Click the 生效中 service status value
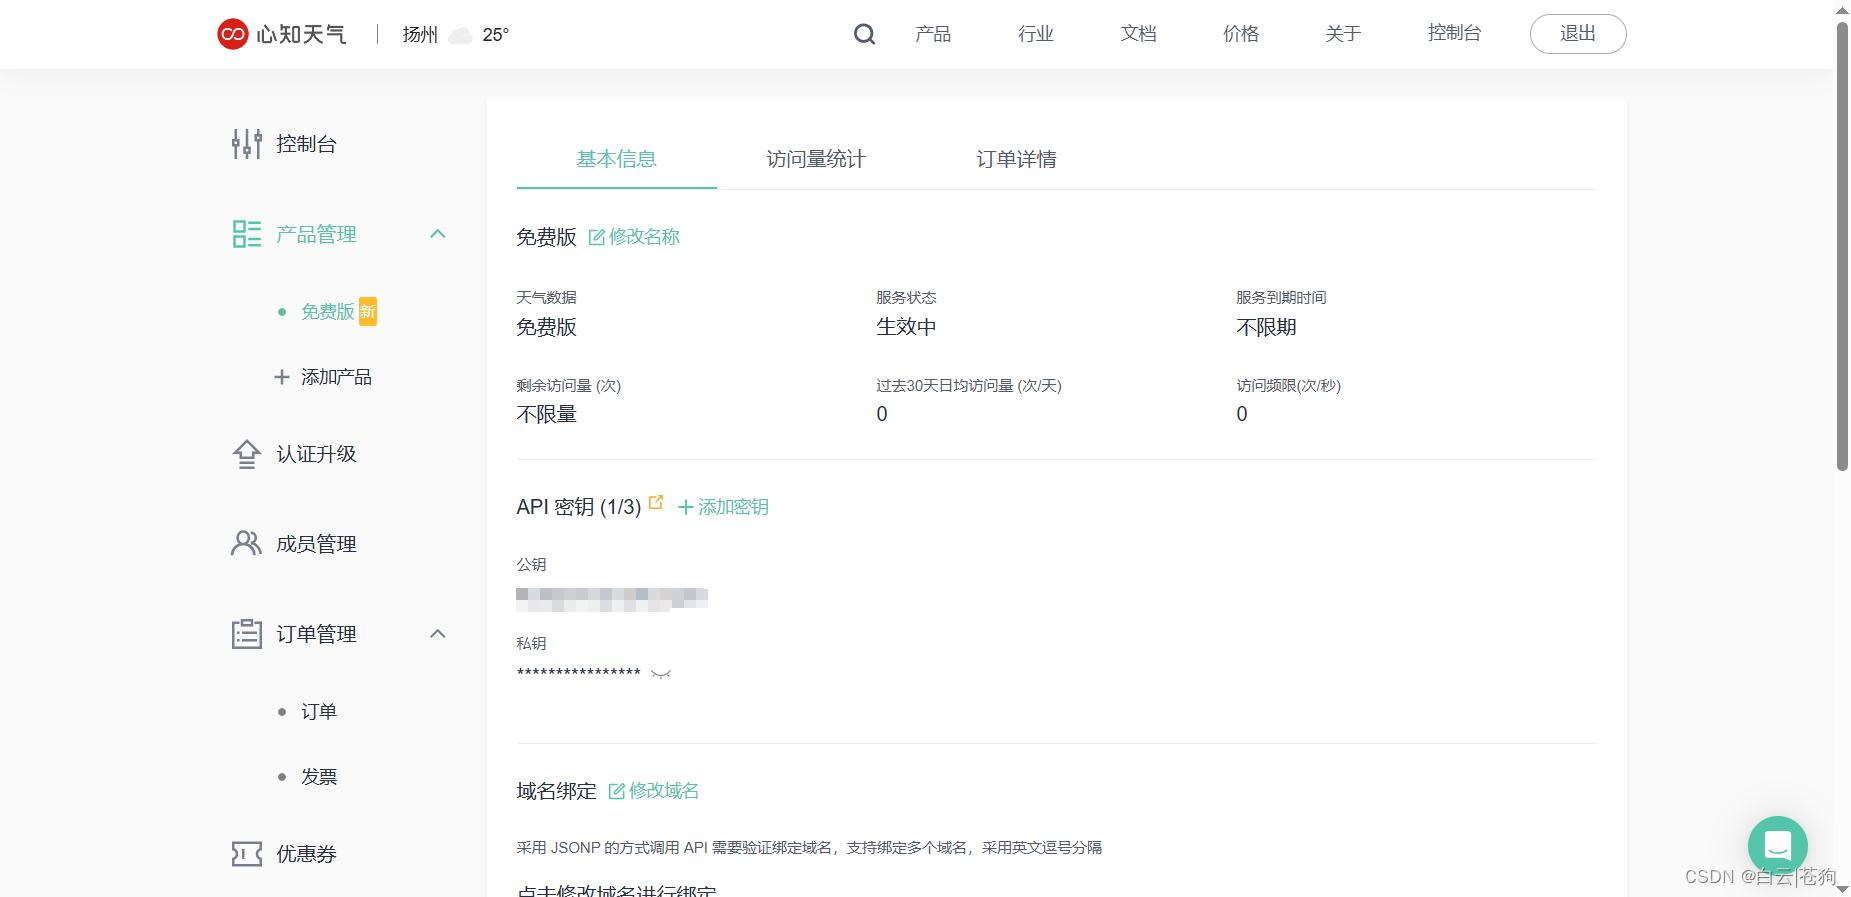Screen dimensions: 1851x897 click(x=906, y=327)
